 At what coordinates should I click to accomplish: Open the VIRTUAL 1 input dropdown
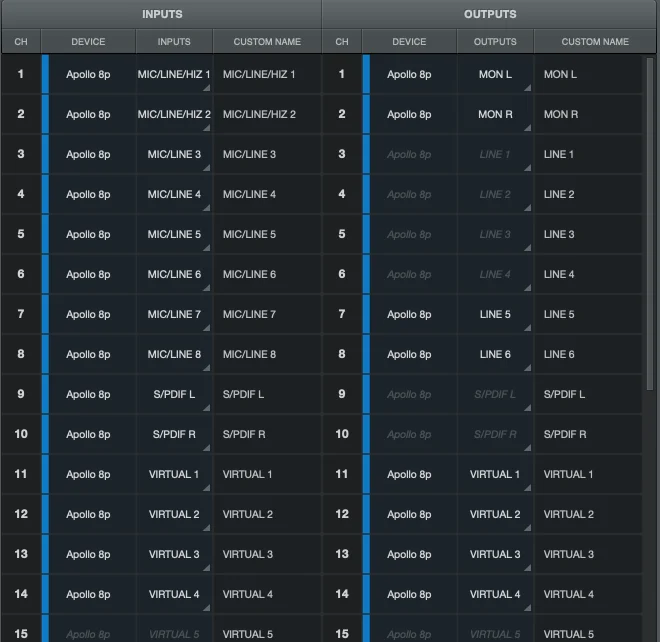174,474
